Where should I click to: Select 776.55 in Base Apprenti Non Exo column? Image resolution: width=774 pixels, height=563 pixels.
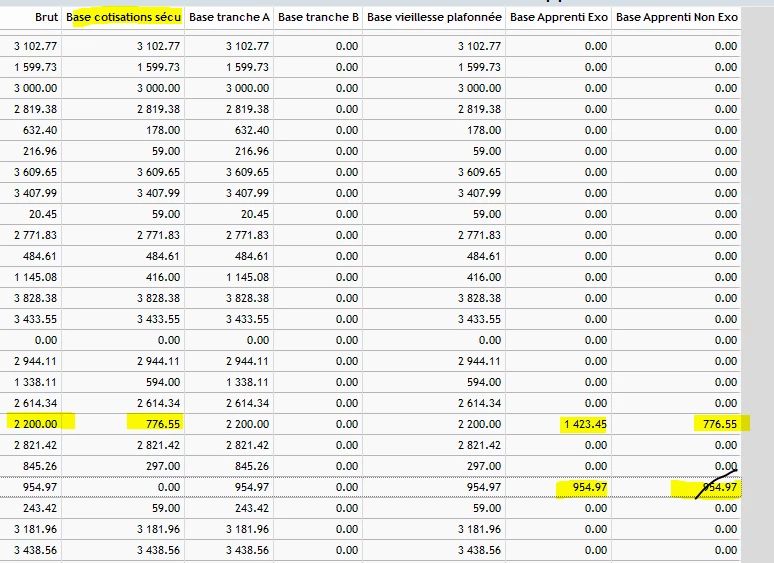[x=720, y=424]
